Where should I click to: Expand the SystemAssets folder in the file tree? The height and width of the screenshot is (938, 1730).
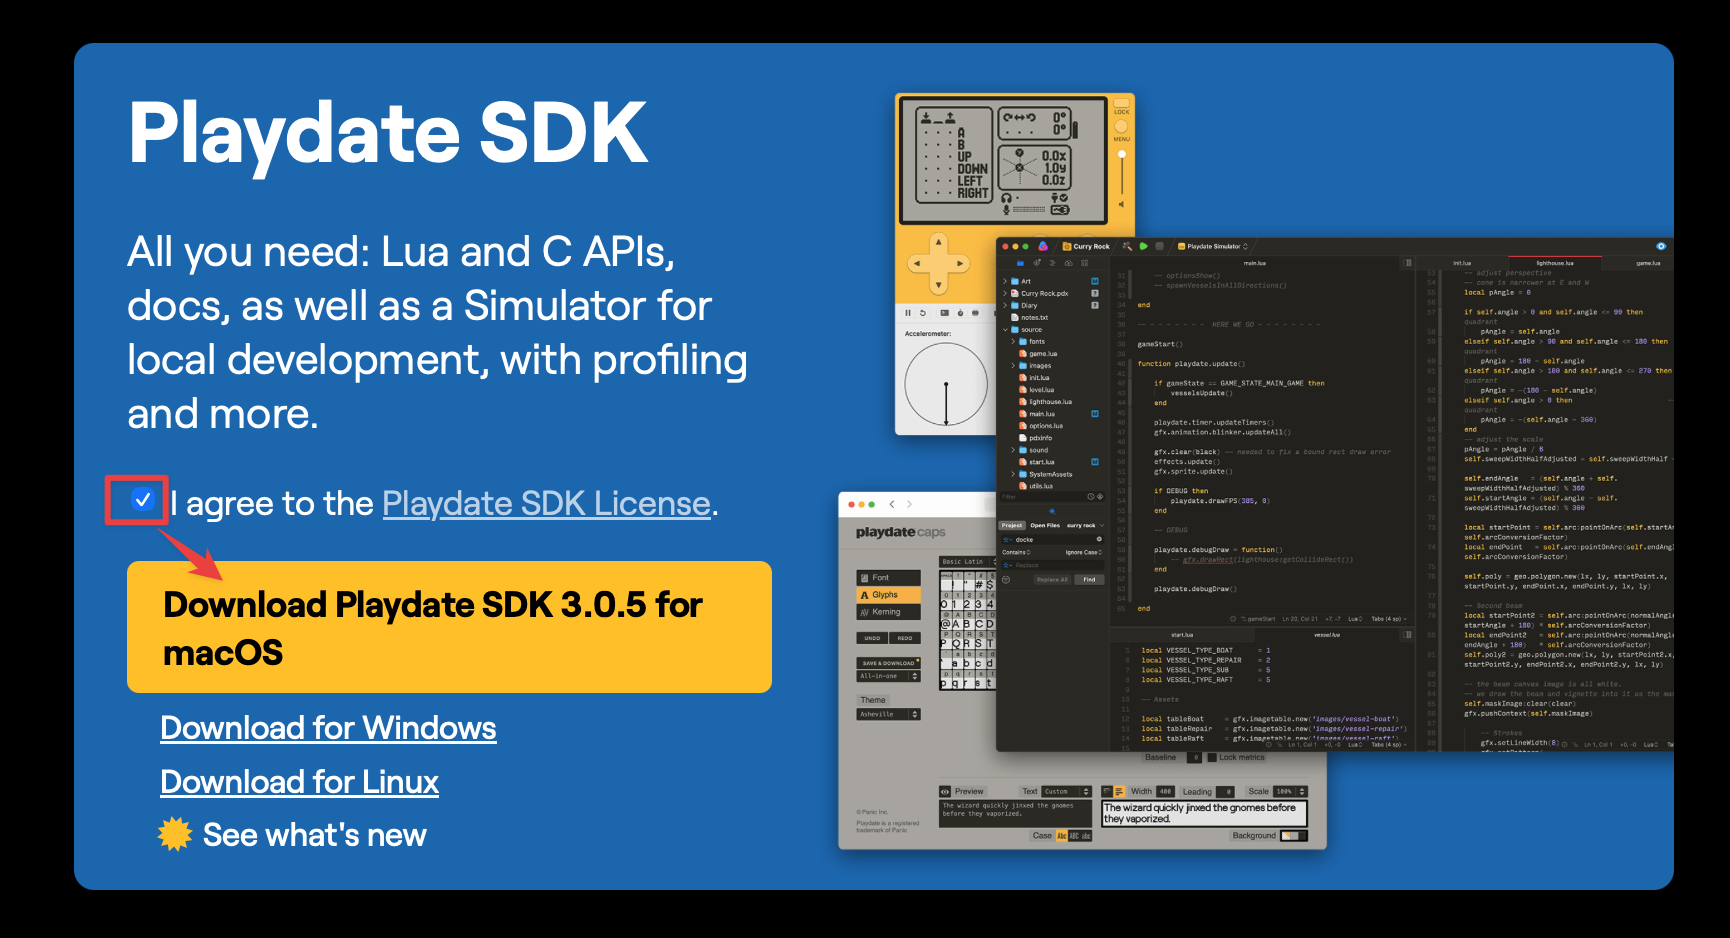click(1013, 474)
